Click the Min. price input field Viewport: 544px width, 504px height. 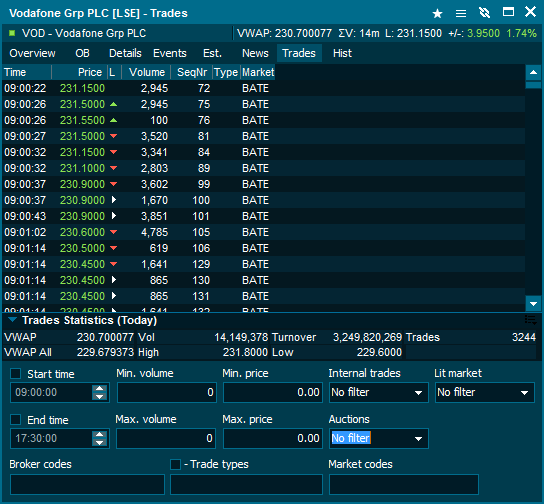(273, 392)
